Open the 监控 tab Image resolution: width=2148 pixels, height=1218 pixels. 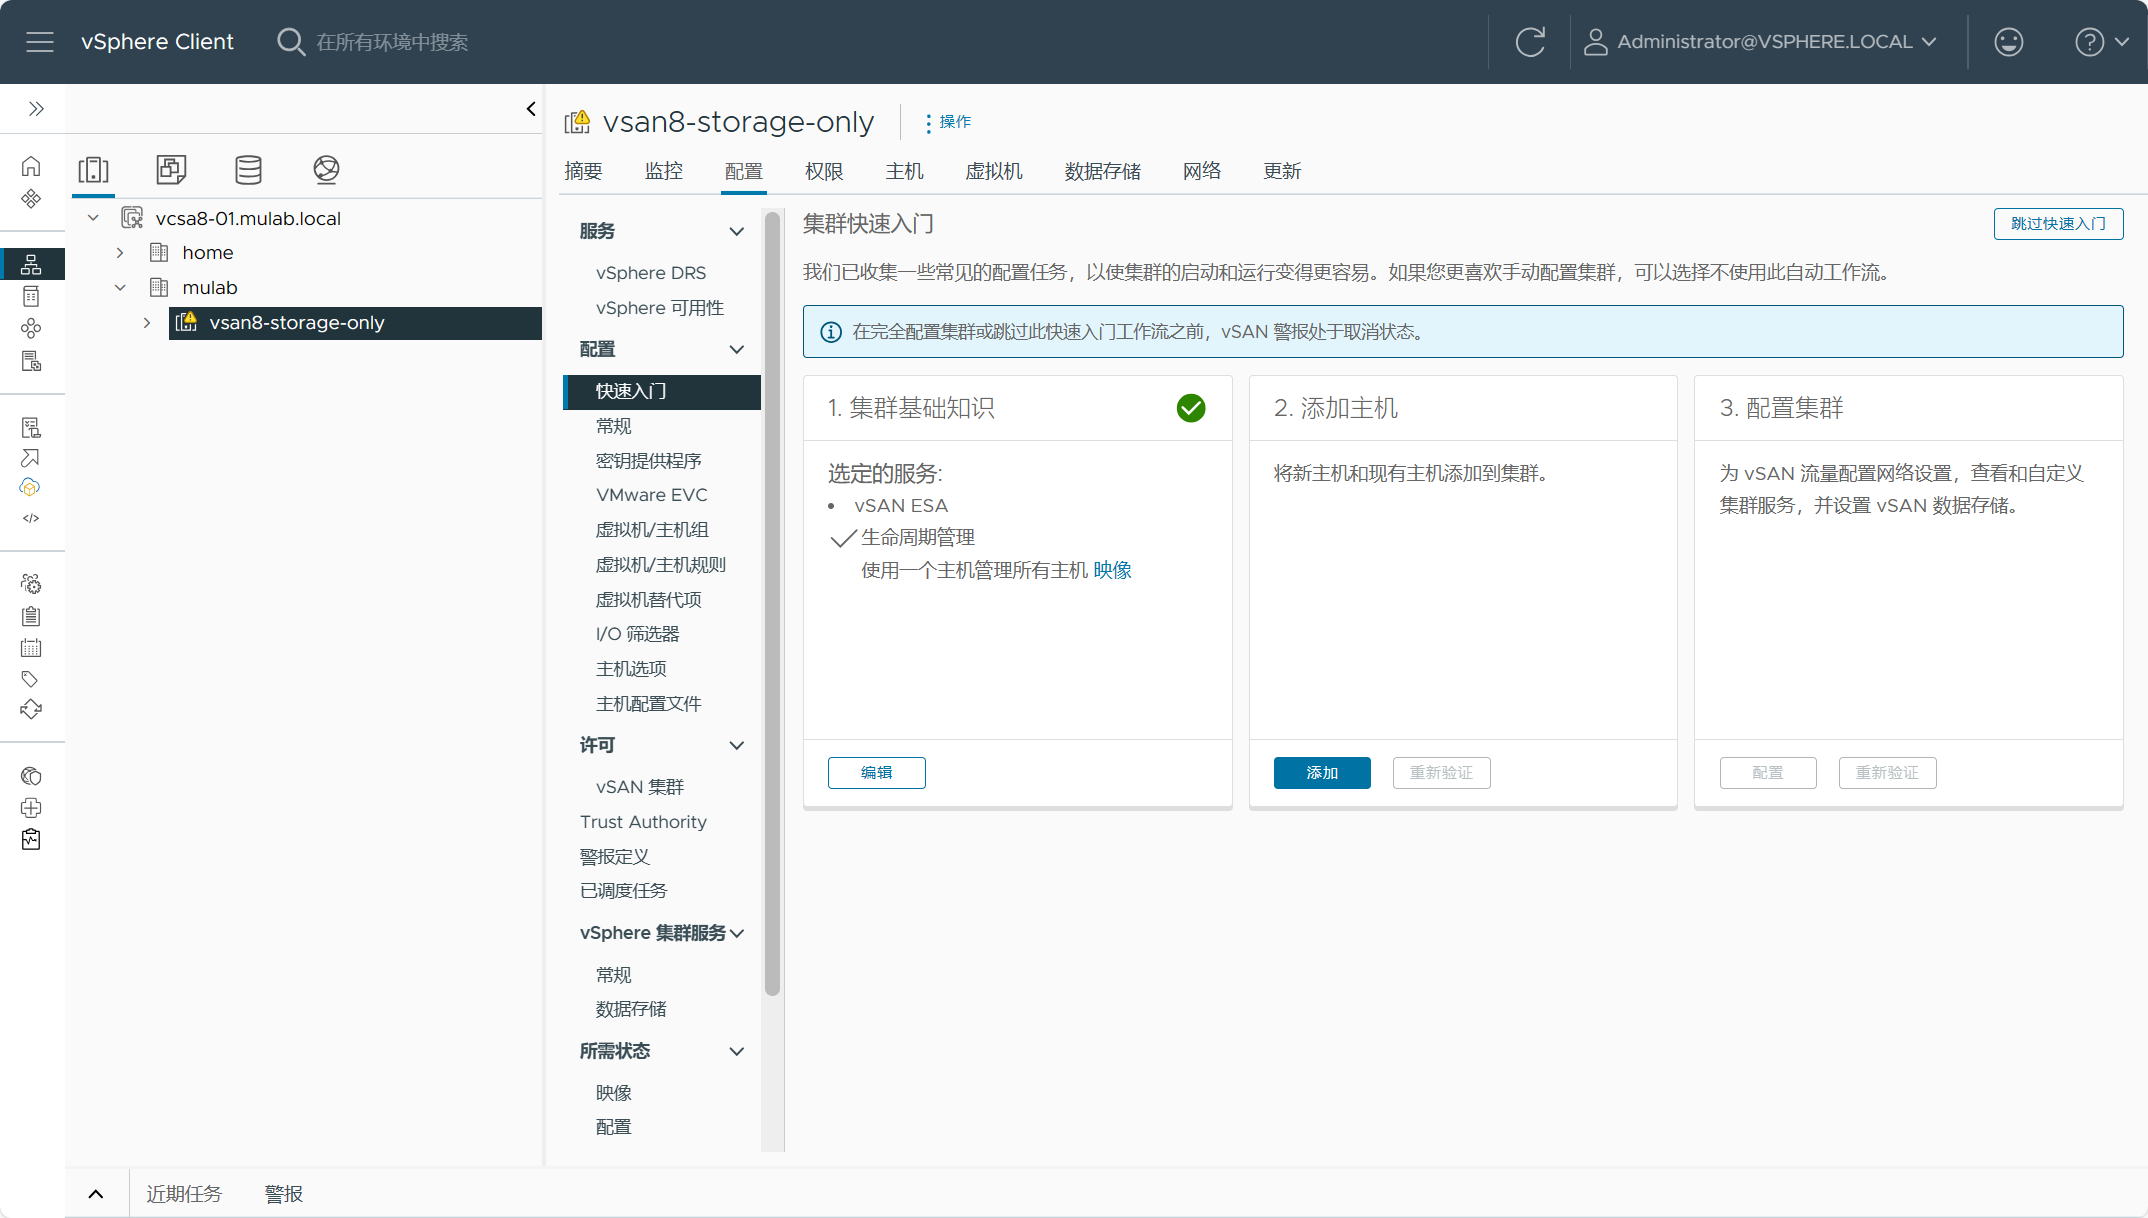tap(664, 171)
